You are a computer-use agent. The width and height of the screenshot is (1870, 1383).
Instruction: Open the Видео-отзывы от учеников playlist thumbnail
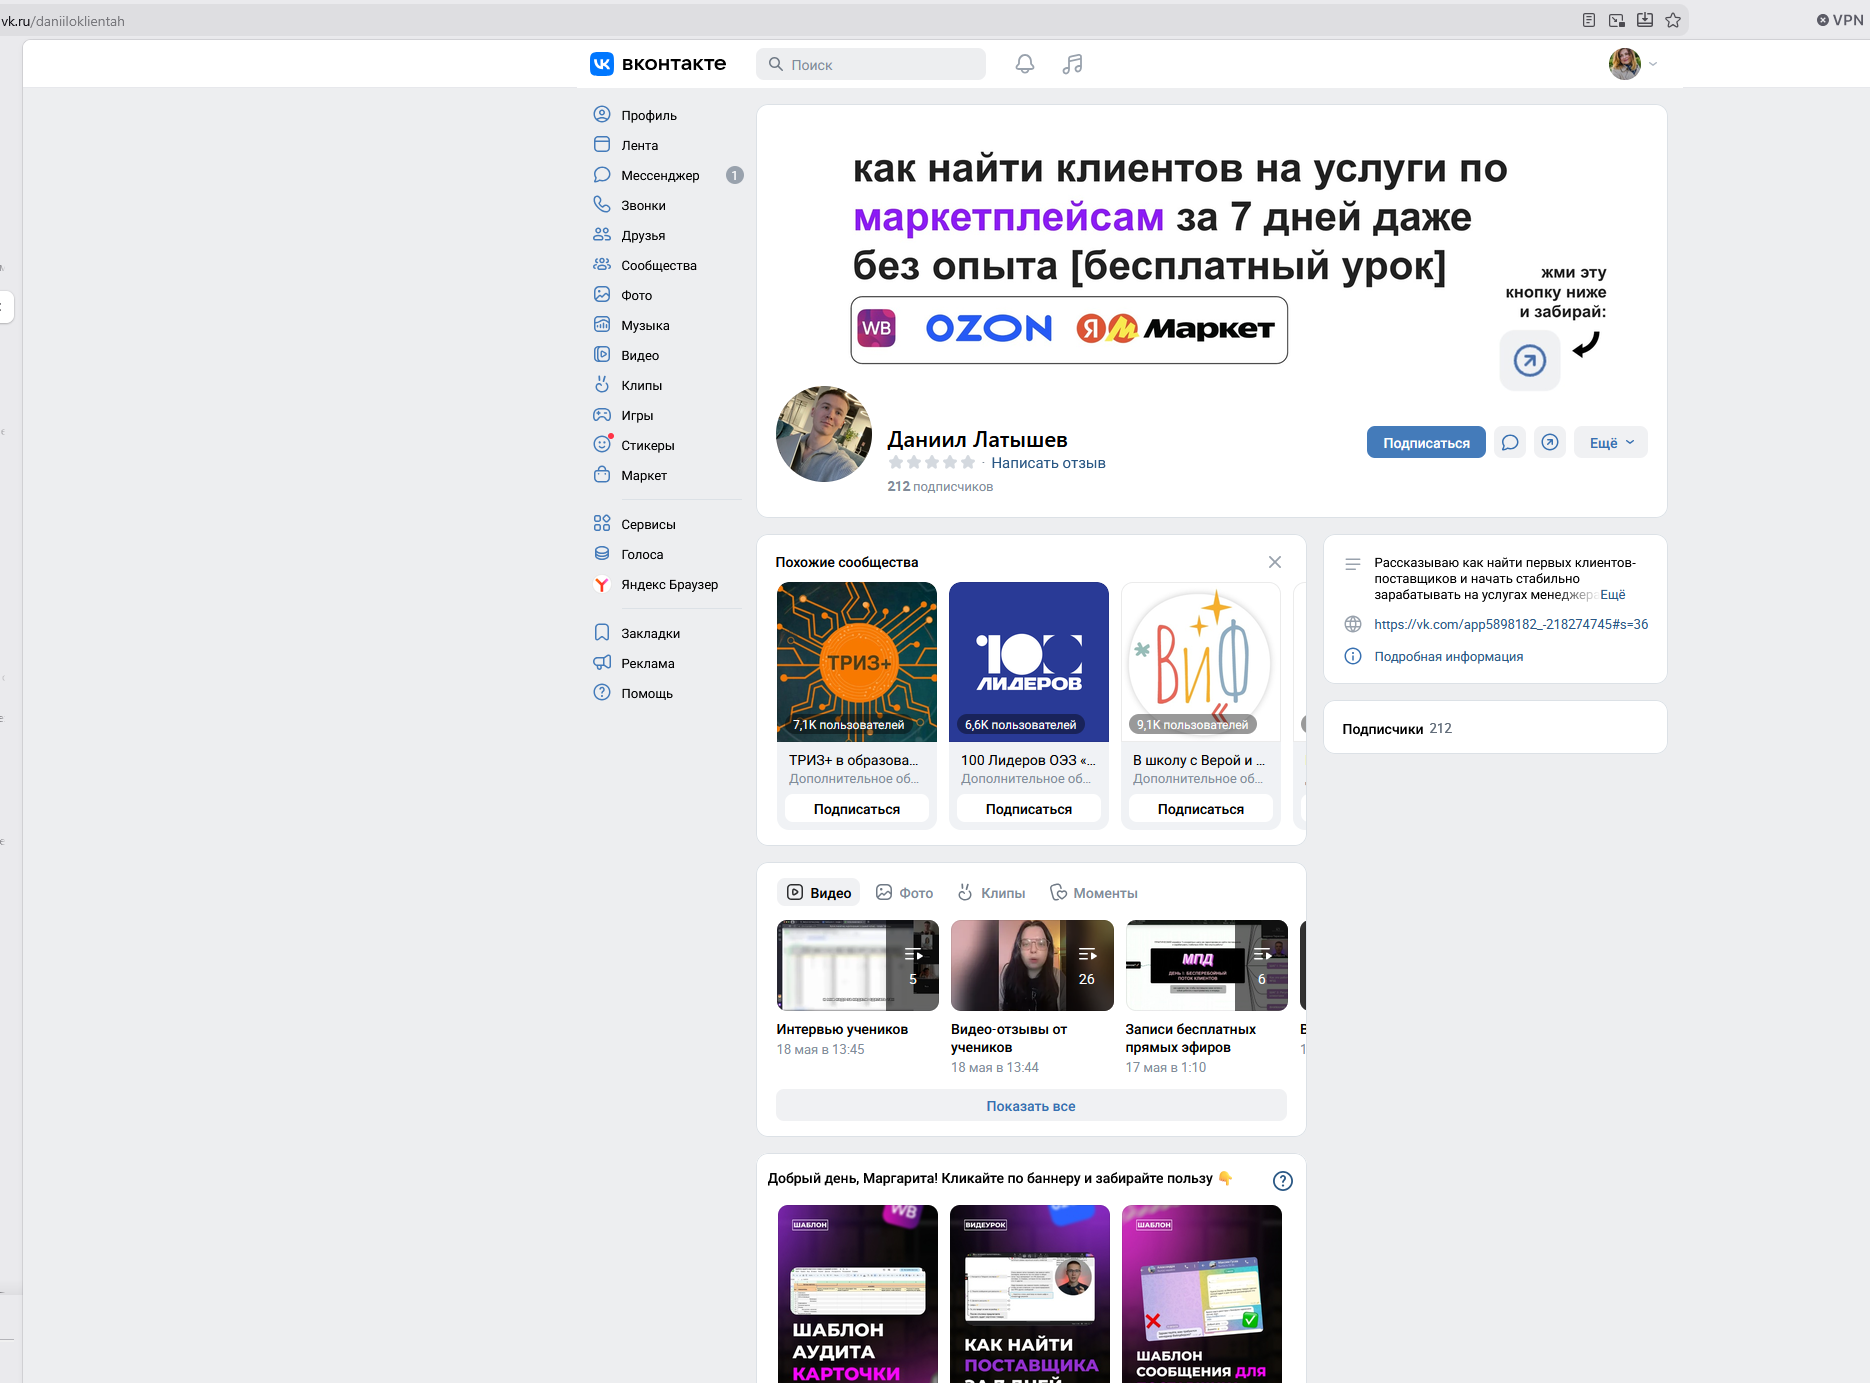[x=1032, y=965]
